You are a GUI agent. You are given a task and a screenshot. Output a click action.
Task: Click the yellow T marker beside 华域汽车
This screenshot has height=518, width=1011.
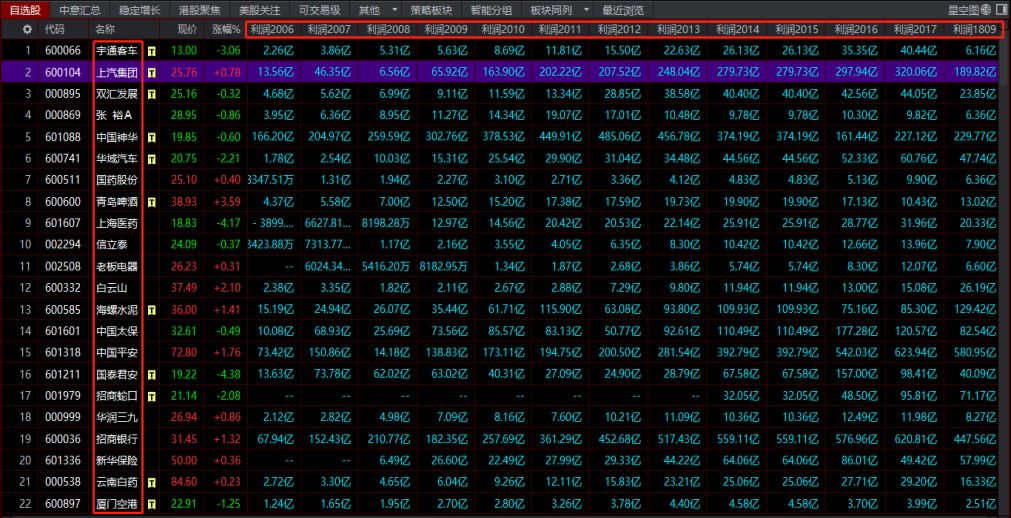[152, 159]
